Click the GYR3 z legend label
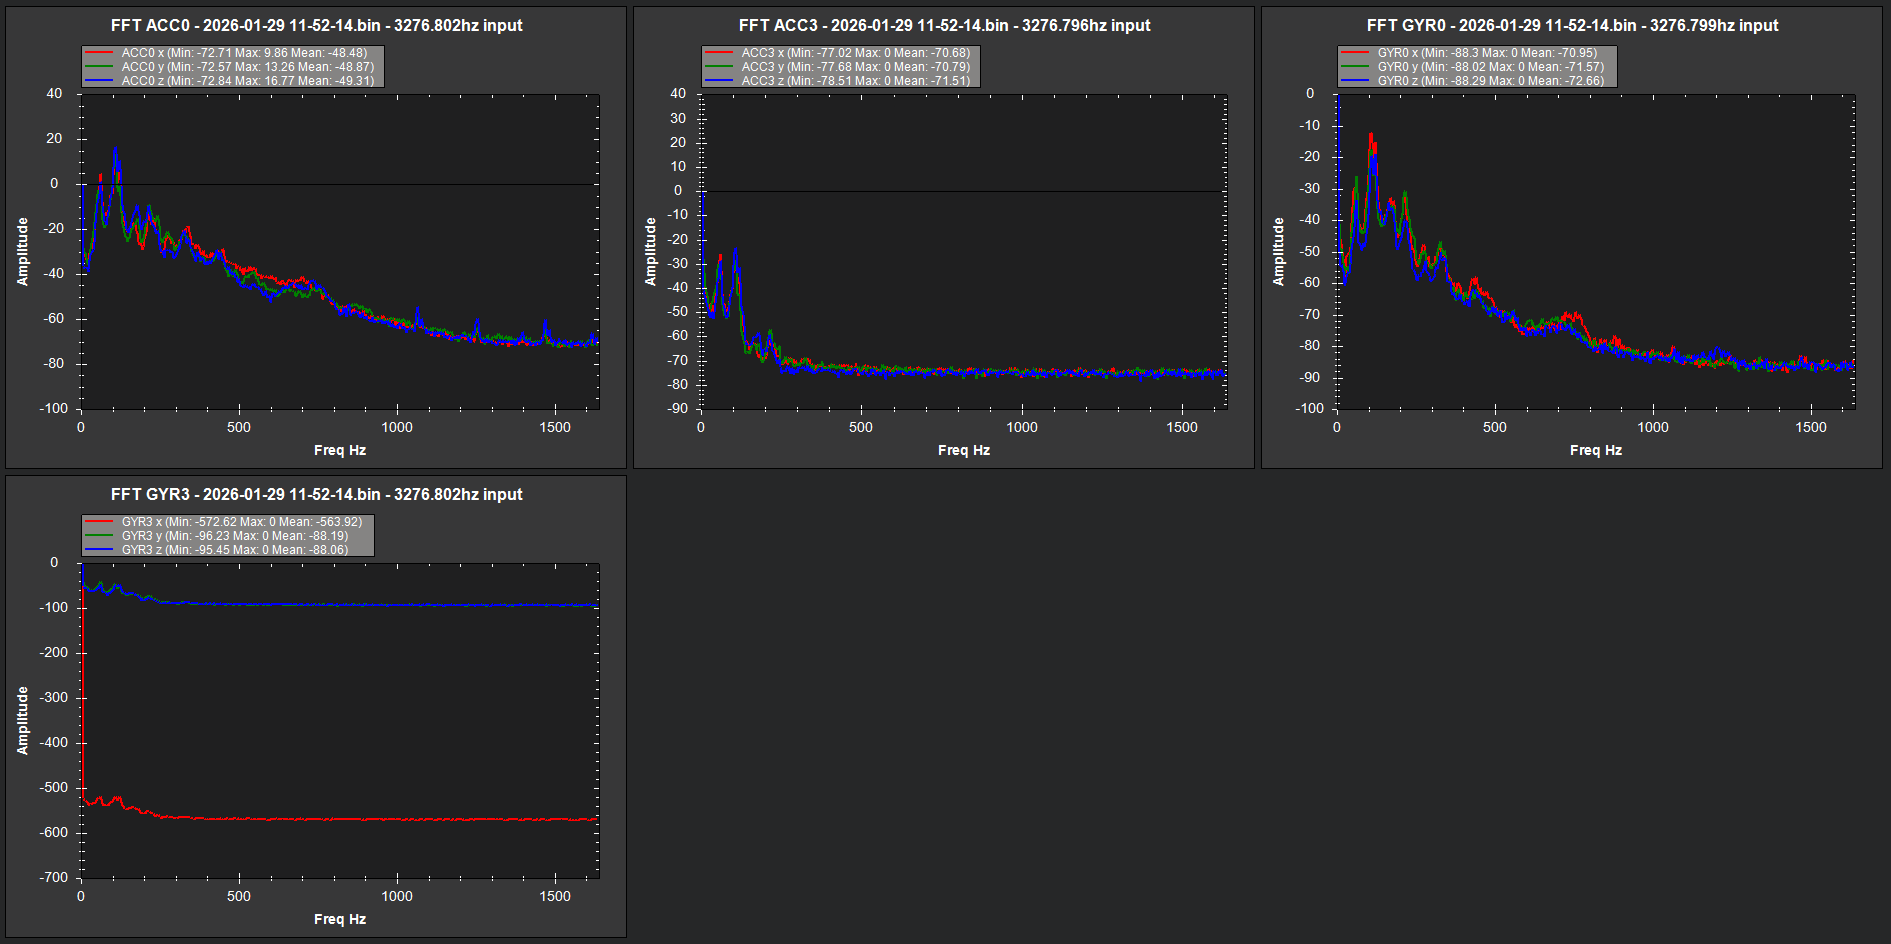The height and width of the screenshot is (944, 1891). (x=234, y=550)
